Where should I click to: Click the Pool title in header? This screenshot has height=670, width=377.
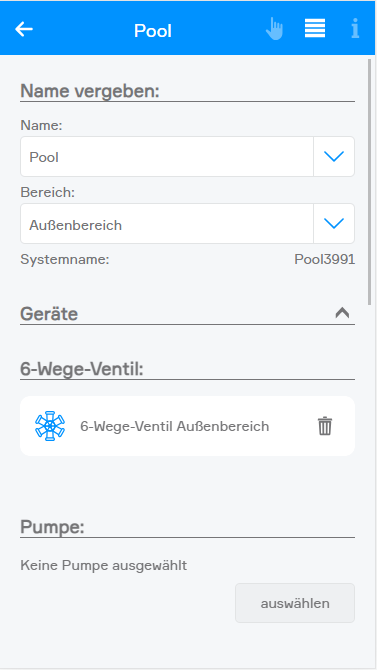pos(153,31)
